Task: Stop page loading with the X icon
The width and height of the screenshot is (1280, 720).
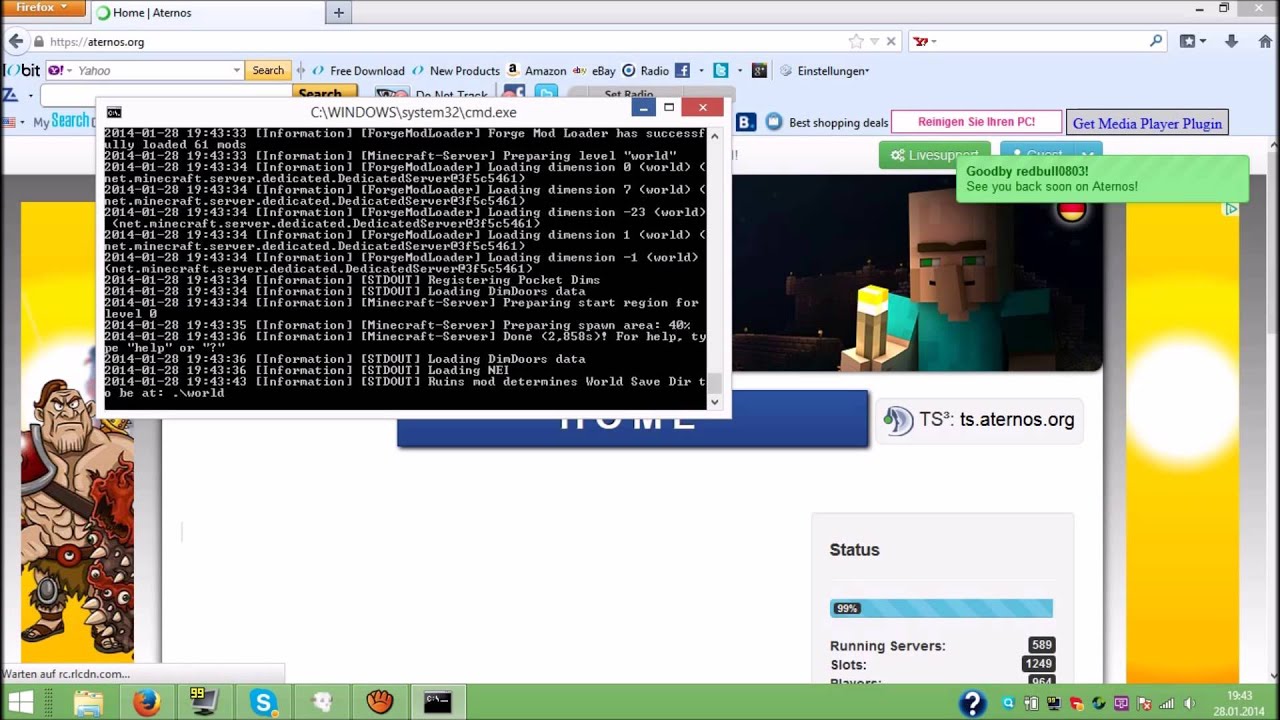Action: [890, 41]
